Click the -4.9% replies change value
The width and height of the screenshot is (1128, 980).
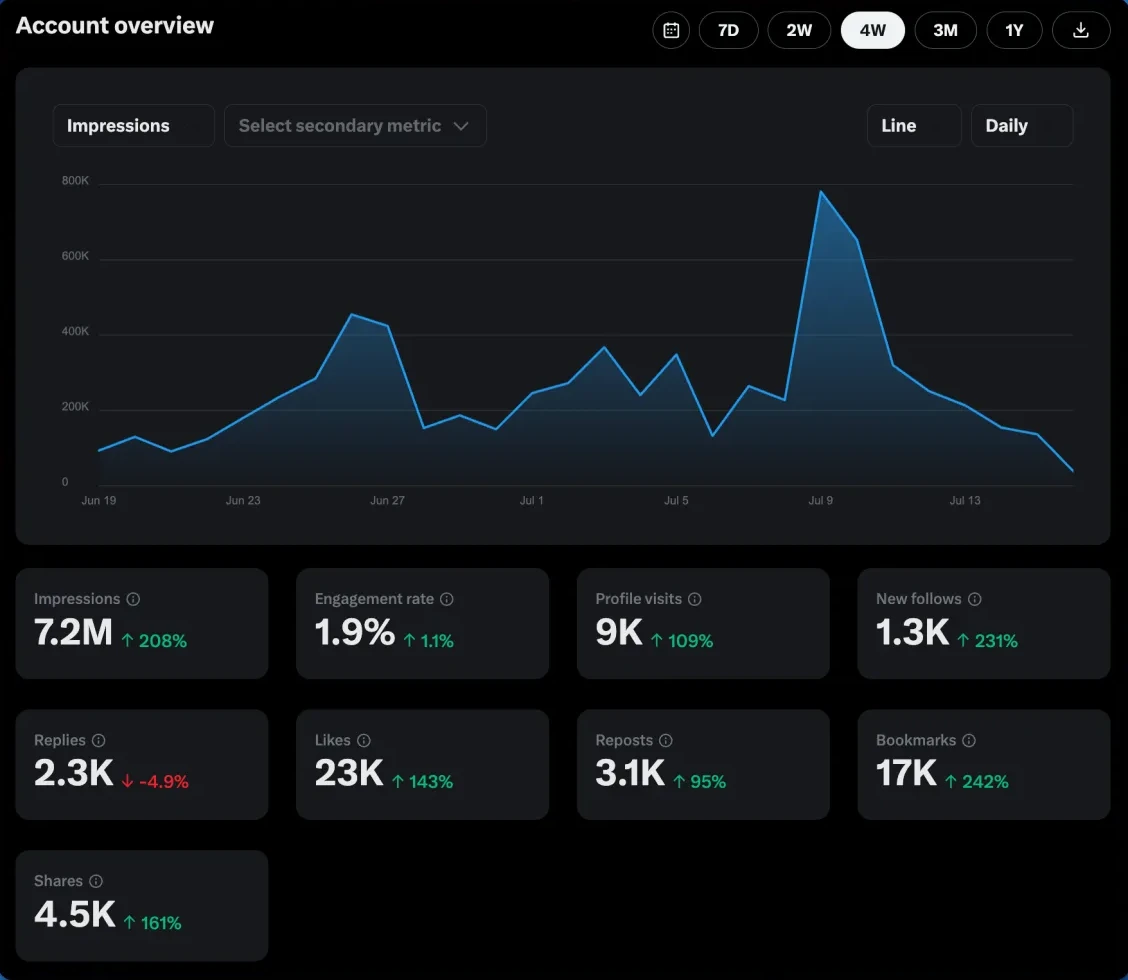click(163, 781)
